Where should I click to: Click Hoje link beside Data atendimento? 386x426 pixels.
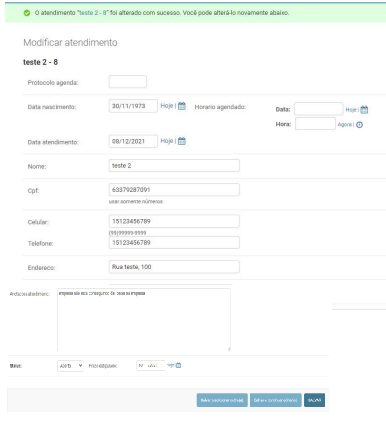click(167, 141)
